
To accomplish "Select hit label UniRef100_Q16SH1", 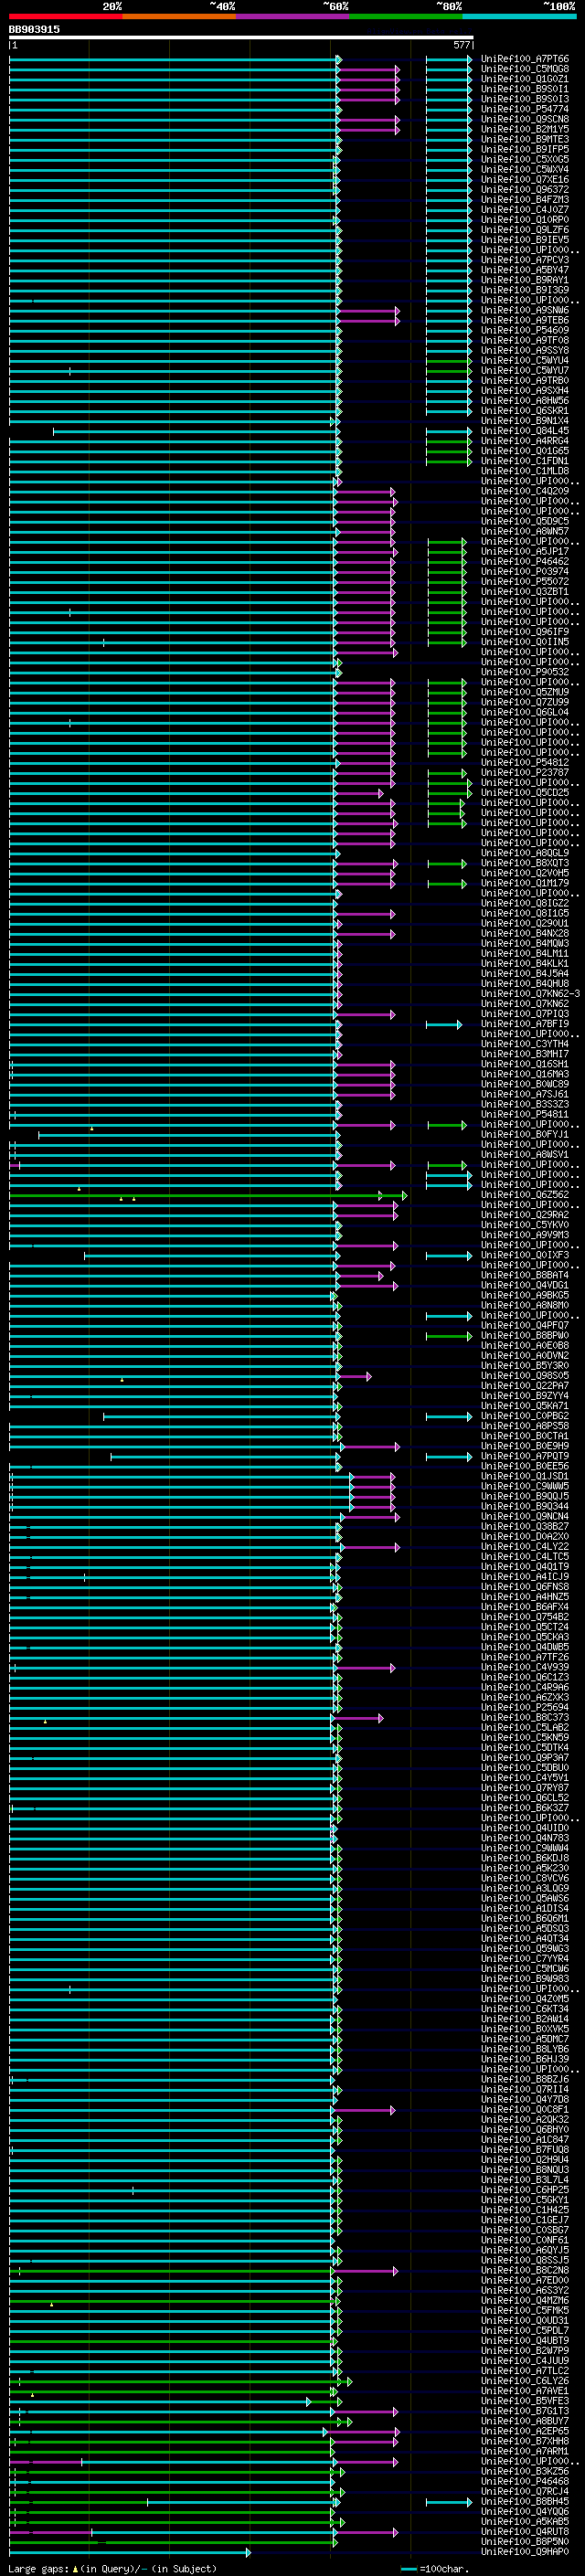I will click(x=524, y=1064).
